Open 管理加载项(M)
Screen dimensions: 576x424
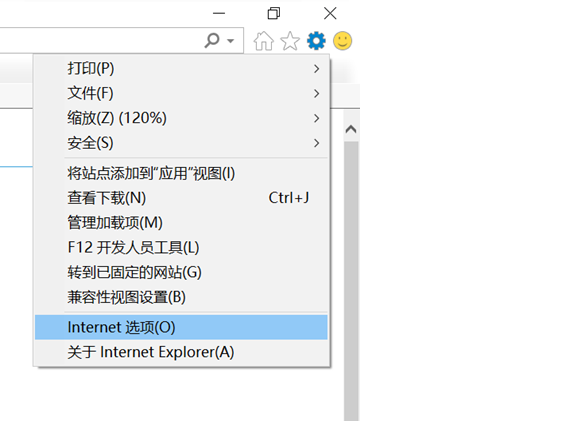181,223
